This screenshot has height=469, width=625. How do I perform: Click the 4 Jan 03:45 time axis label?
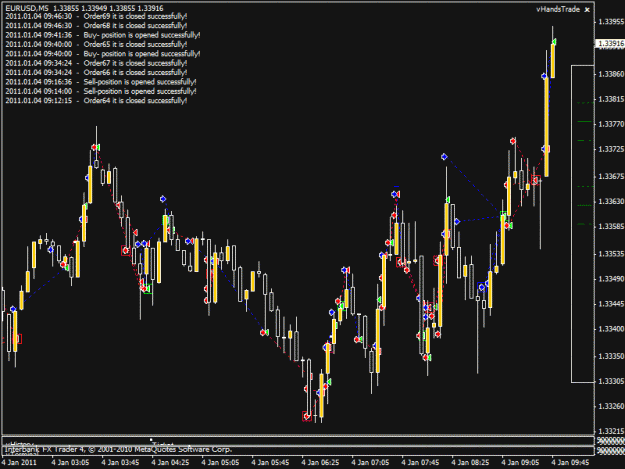(120, 463)
